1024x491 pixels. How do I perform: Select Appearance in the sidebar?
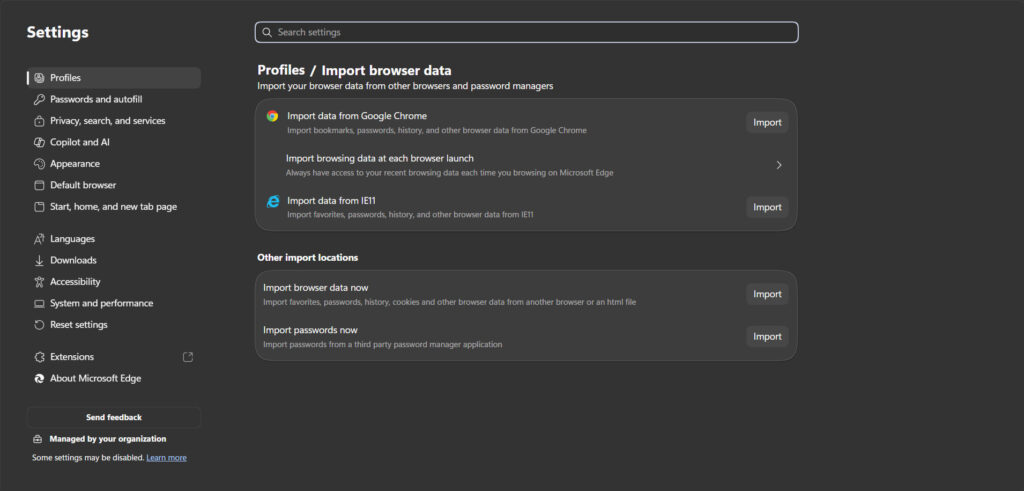click(x=114, y=164)
